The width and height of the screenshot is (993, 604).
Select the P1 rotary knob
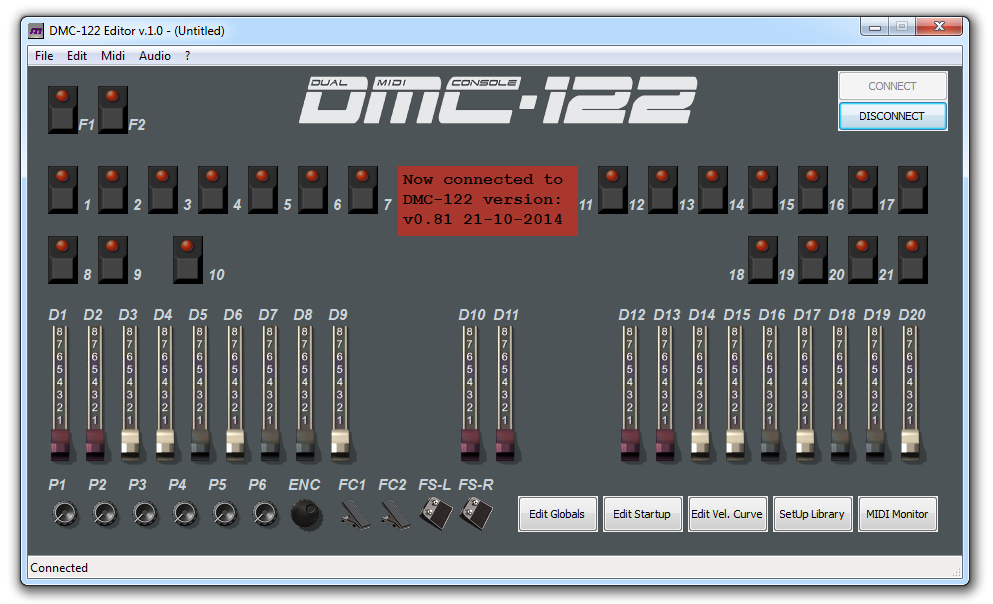point(65,513)
